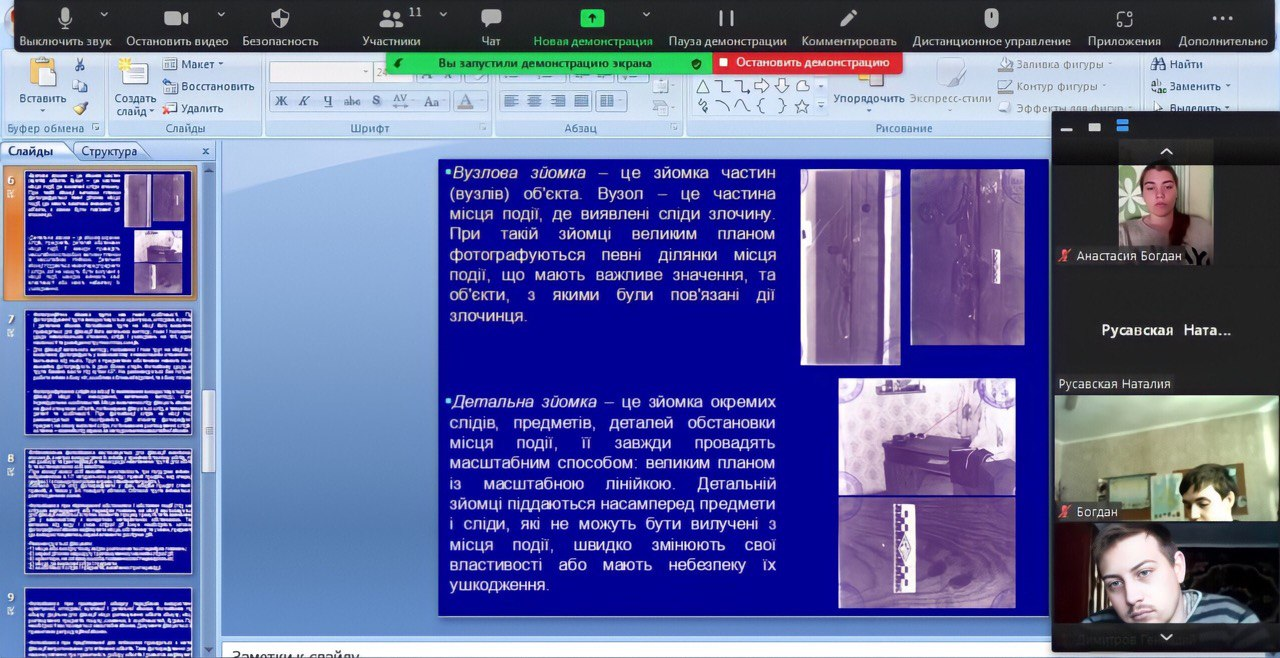
Task: Click the Остановить демонстрацию button
Action: point(807,62)
